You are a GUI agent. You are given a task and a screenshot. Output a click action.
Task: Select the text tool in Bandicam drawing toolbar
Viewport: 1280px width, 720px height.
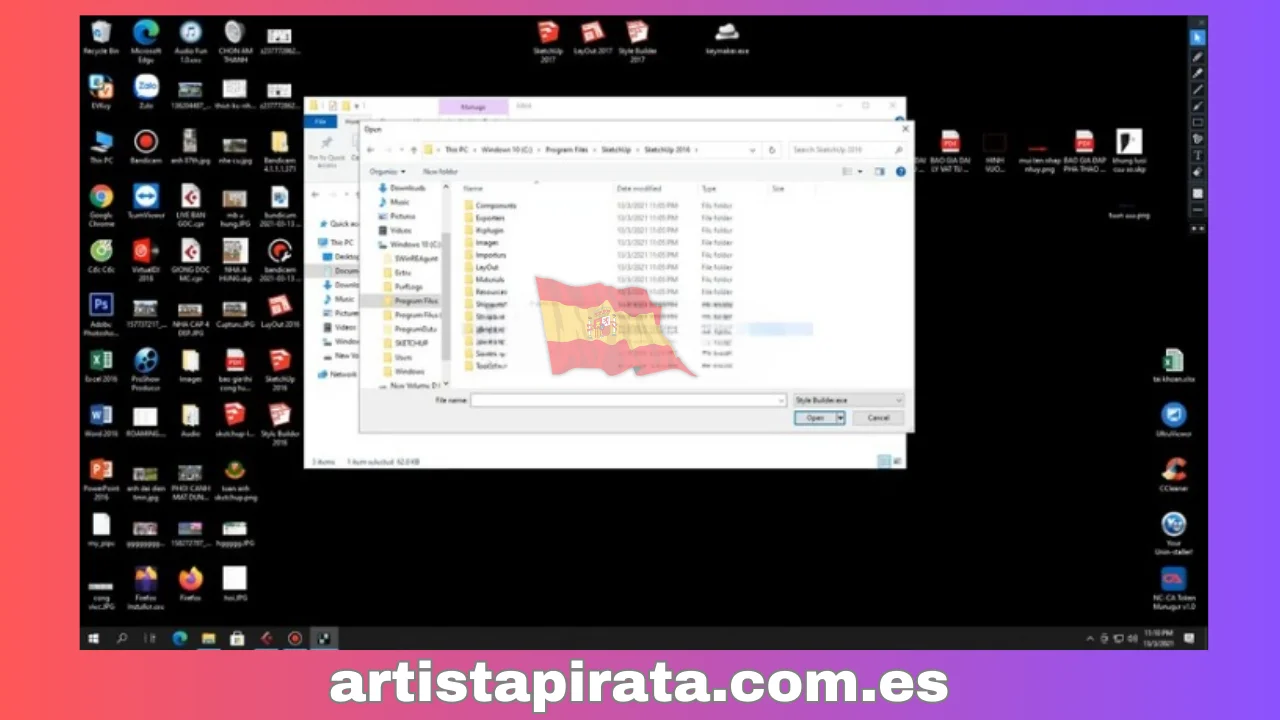1197,155
